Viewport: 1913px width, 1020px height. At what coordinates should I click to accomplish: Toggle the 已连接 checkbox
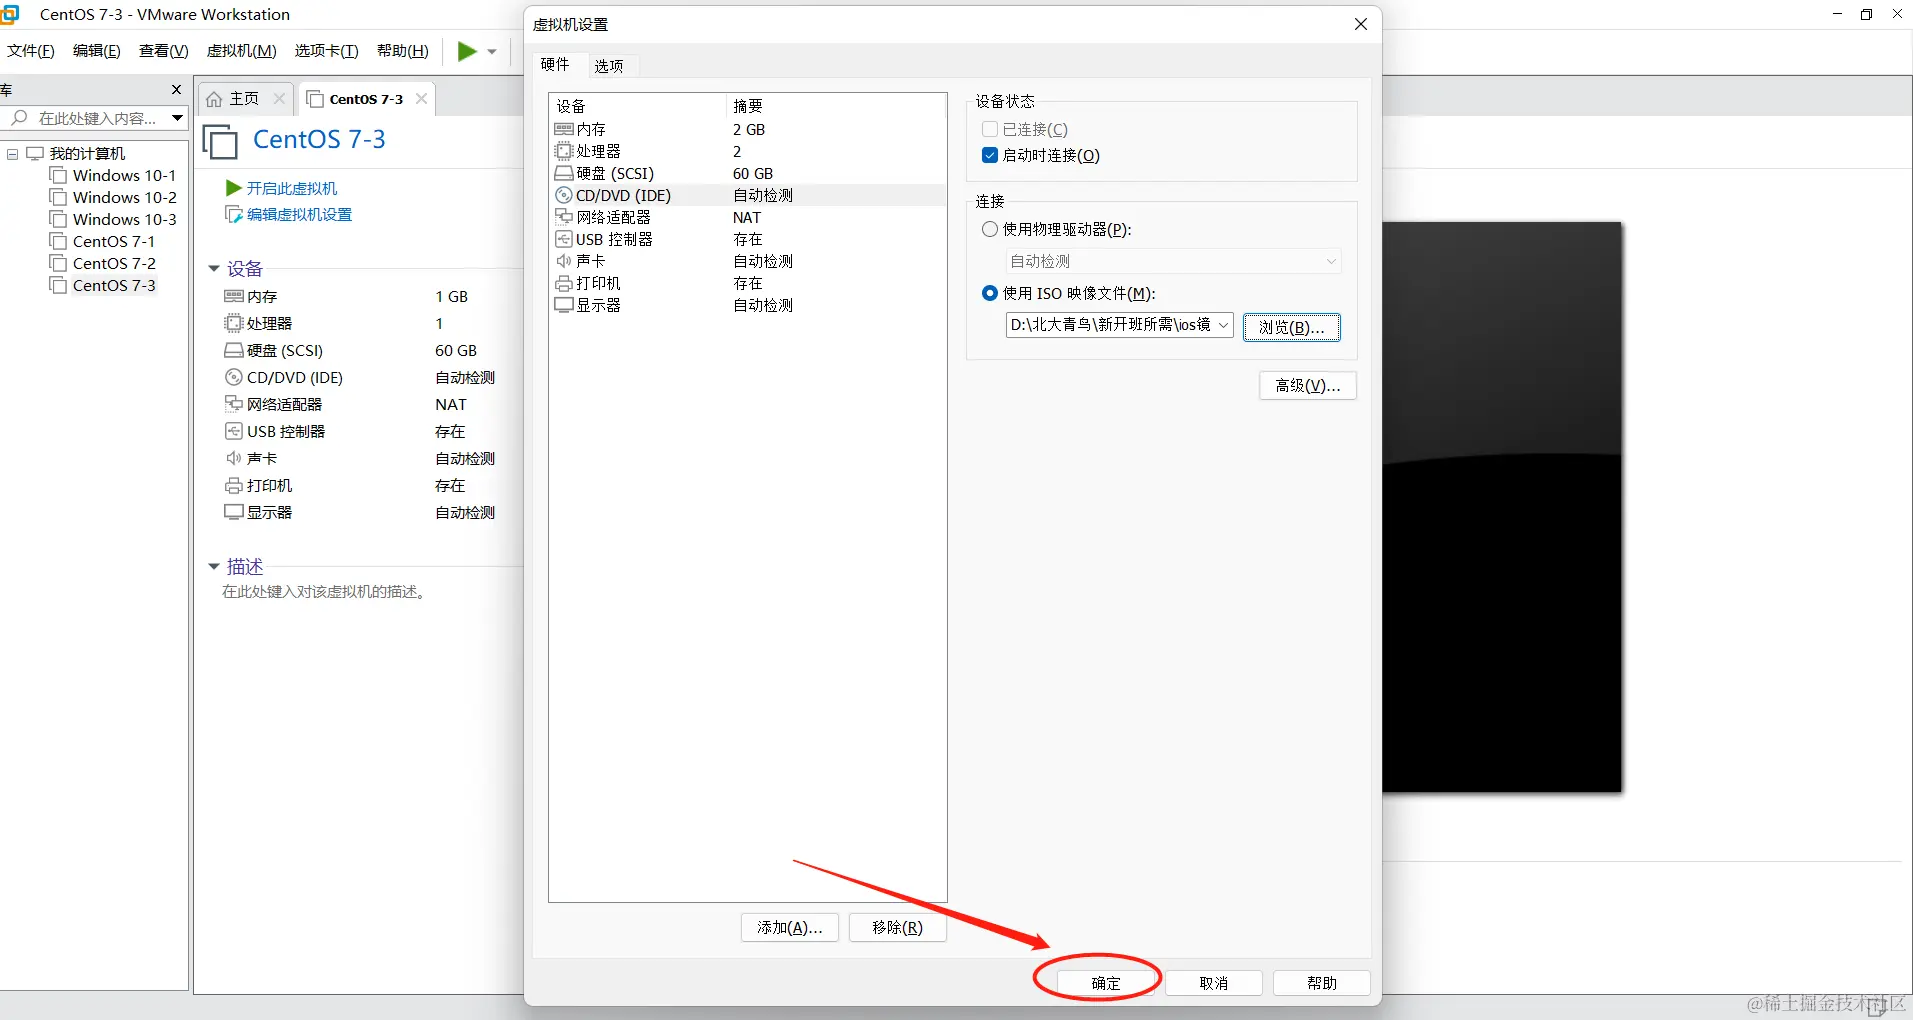990,129
